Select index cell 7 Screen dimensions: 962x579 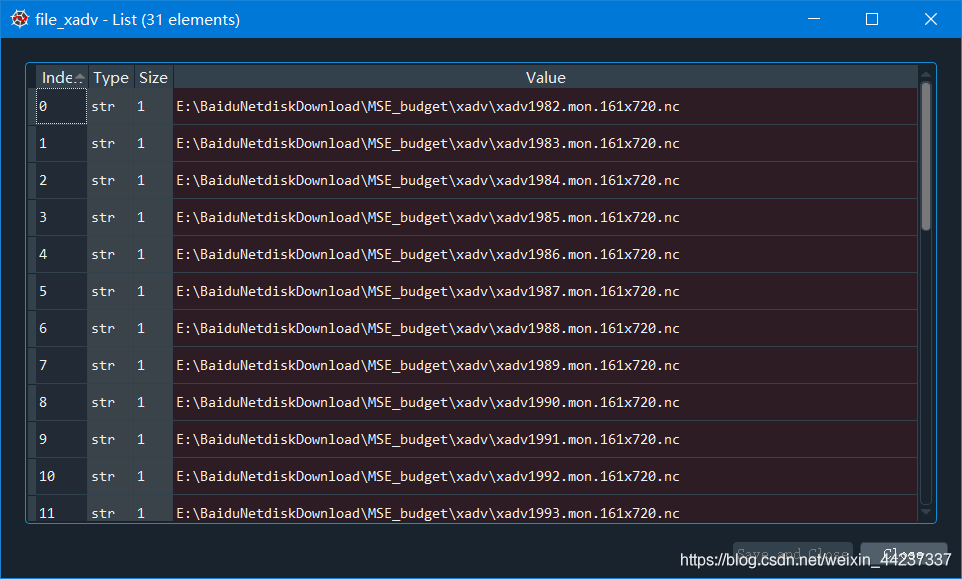click(61, 366)
